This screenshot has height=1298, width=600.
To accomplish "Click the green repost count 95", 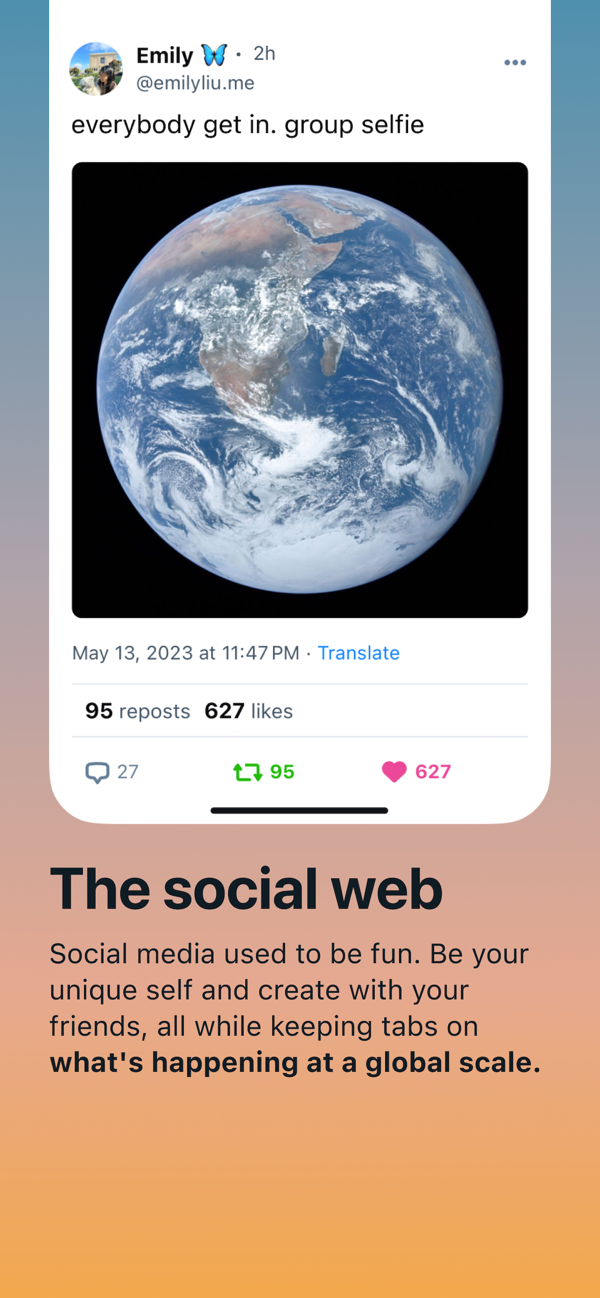I will point(282,772).
